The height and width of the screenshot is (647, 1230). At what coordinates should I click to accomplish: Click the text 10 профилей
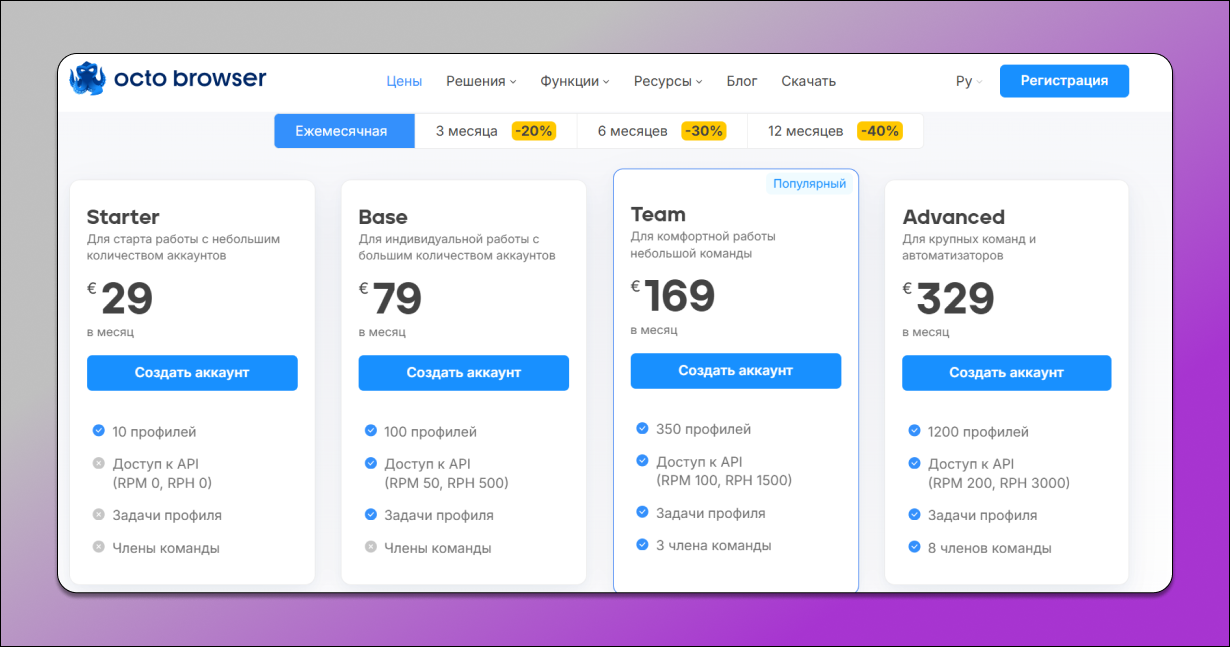[x=155, y=432]
